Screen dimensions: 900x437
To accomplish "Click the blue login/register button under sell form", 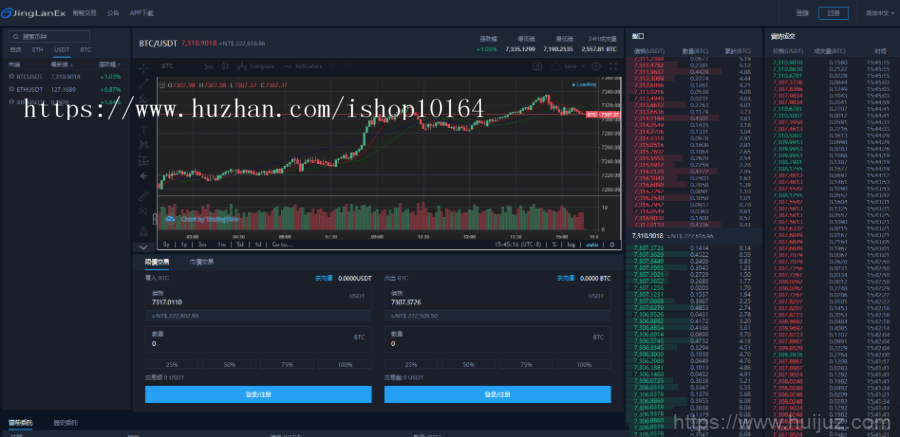I will (498, 394).
